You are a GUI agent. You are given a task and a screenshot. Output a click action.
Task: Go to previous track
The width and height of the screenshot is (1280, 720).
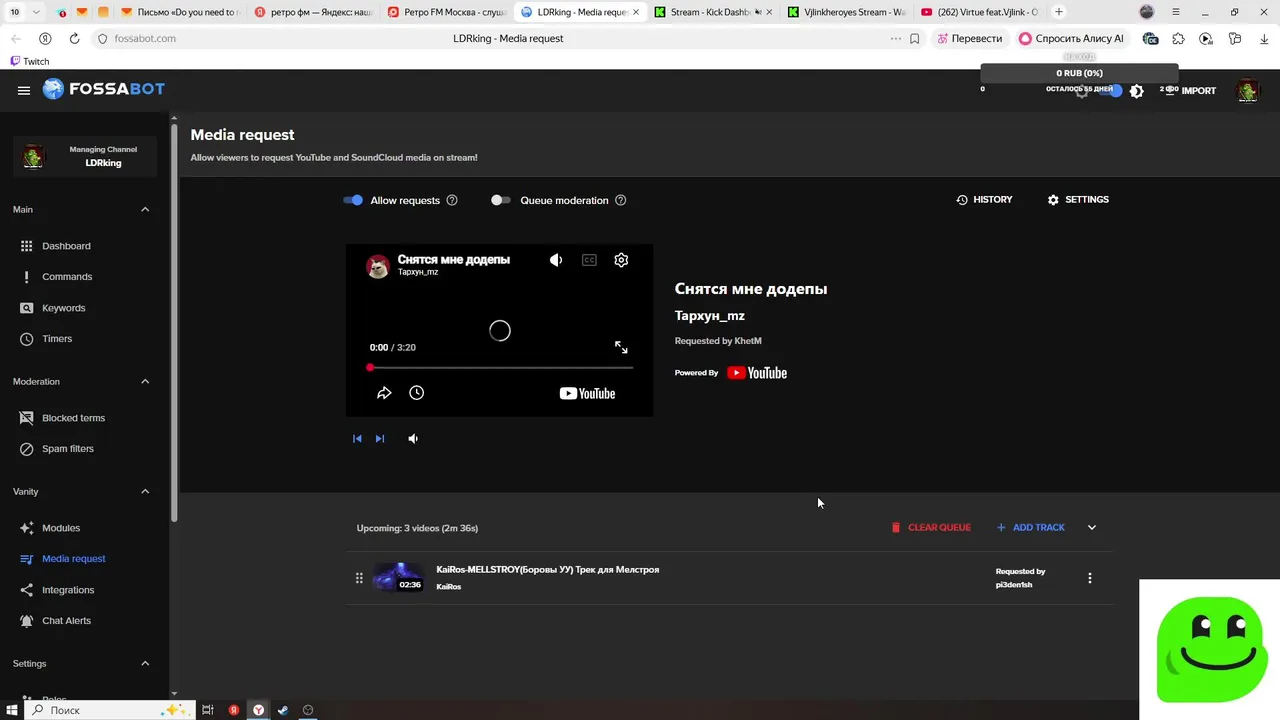coord(357,439)
